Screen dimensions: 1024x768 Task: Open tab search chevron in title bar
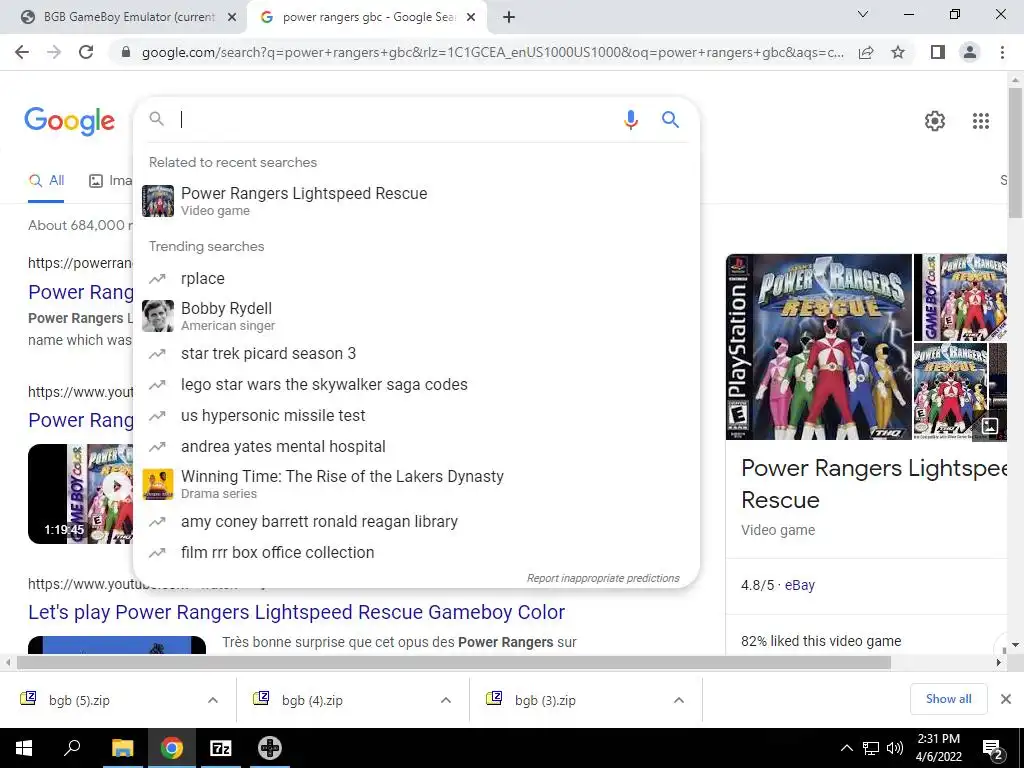[x=863, y=14]
